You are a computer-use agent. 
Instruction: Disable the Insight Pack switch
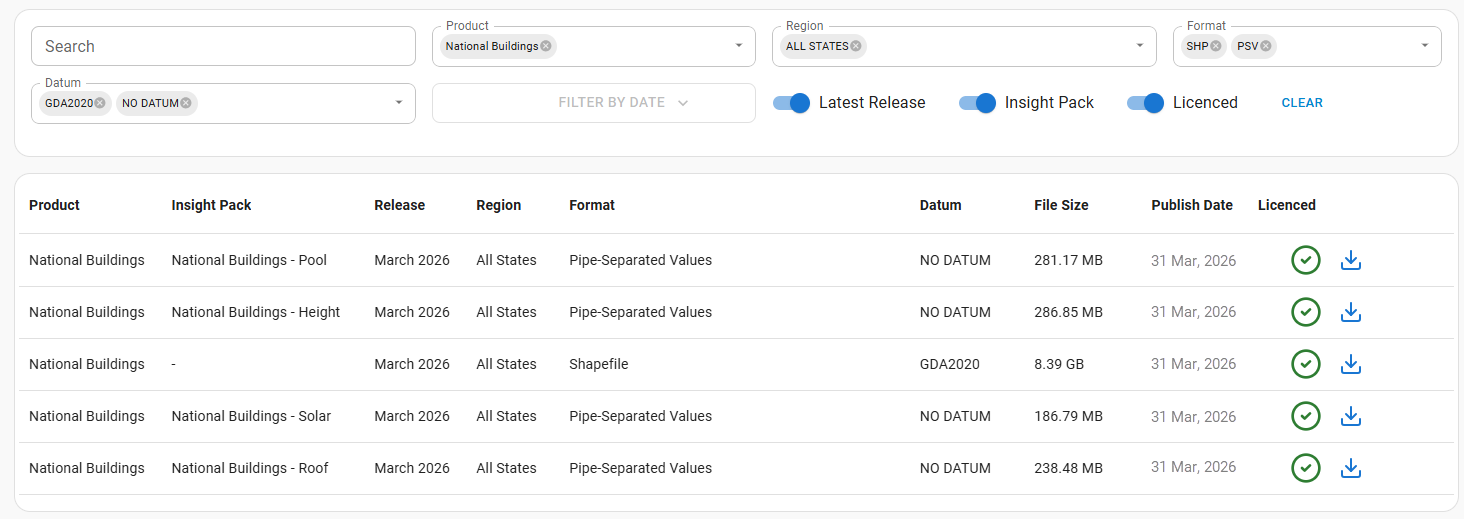coord(977,103)
